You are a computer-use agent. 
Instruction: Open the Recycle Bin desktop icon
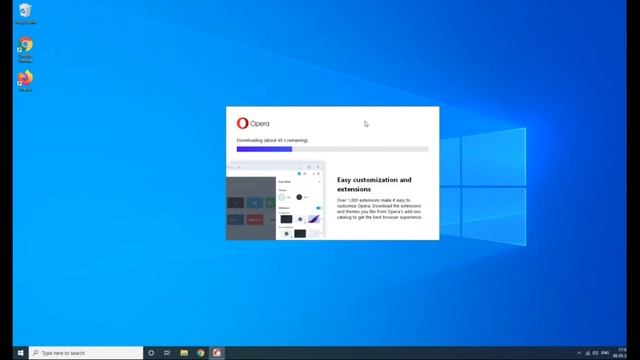[25, 14]
